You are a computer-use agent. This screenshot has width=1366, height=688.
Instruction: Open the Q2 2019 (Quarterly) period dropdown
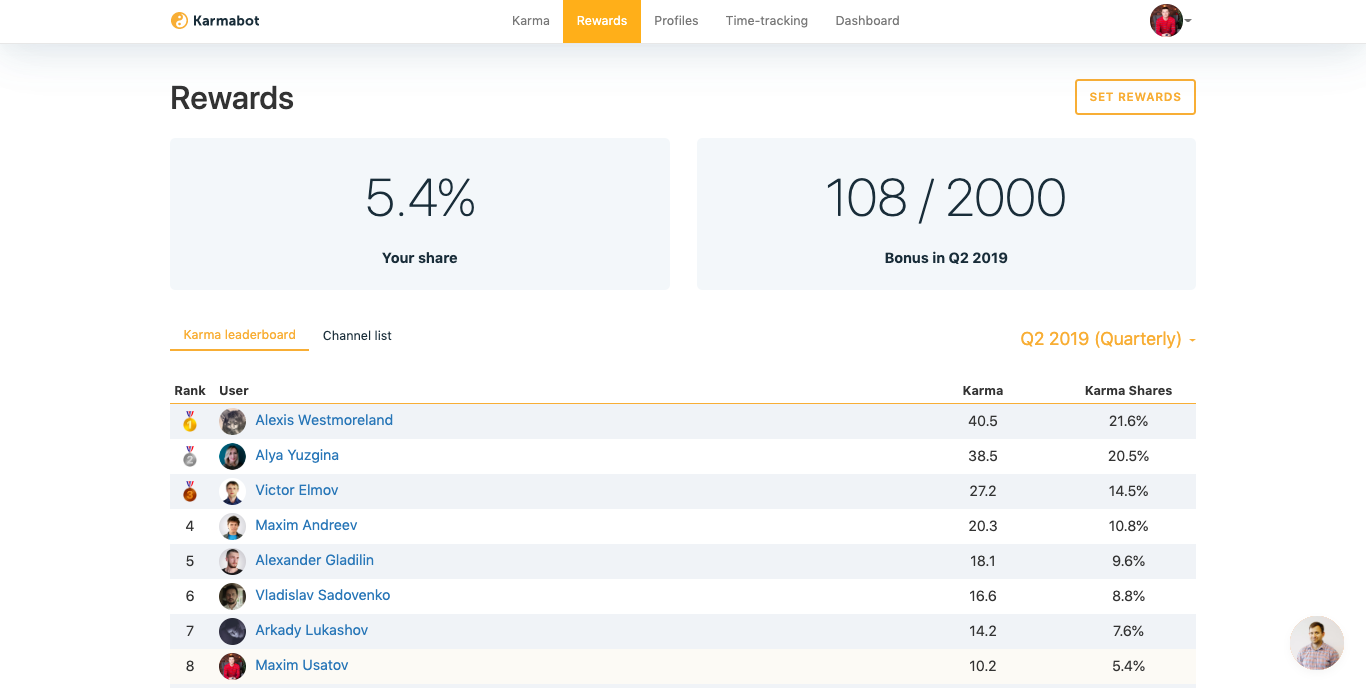[1108, 339]
